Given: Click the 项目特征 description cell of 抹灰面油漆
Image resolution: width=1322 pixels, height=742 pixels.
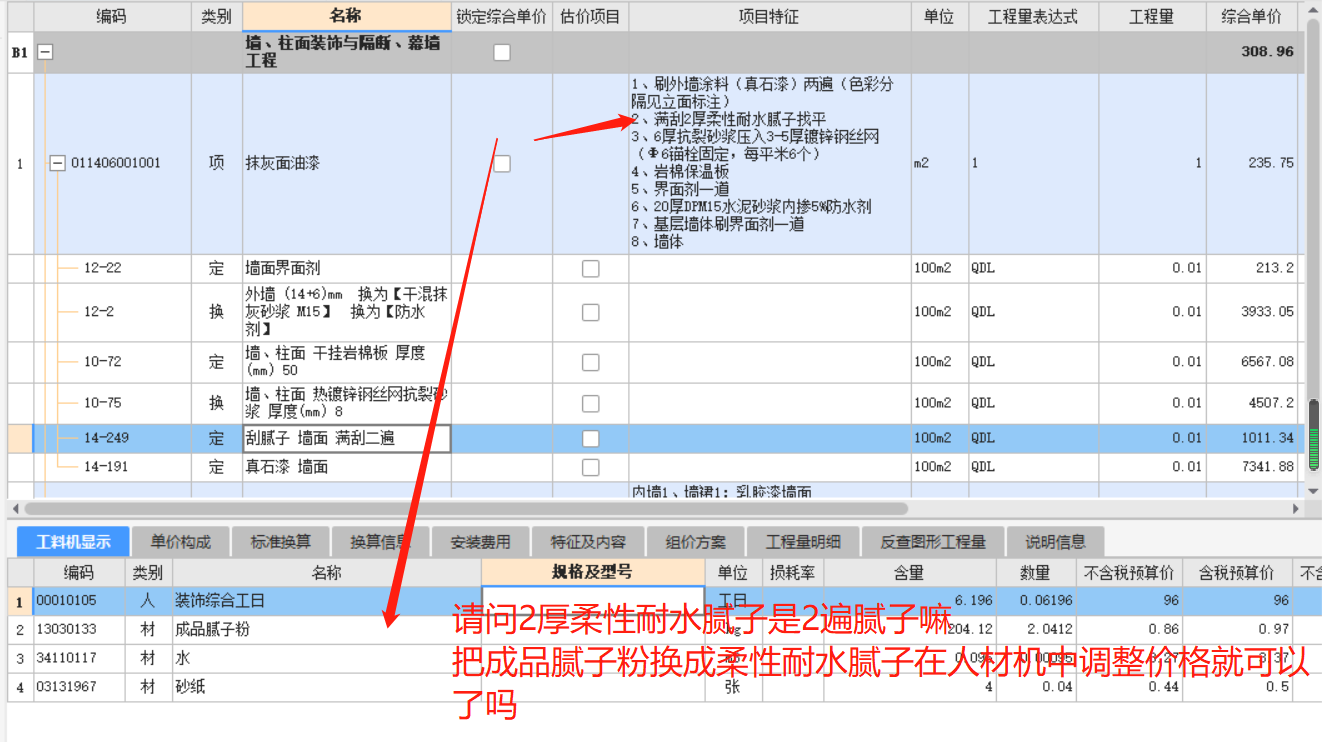Looking at the screenshot, I should [x=769, y=163].
